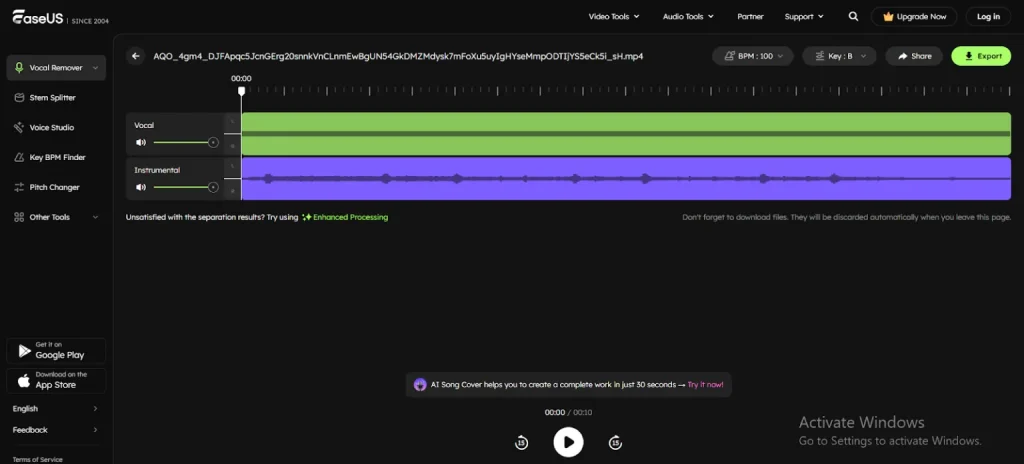Click the green Export button
The height and width of the screenshot is (464, 1024).
(980, 56)
